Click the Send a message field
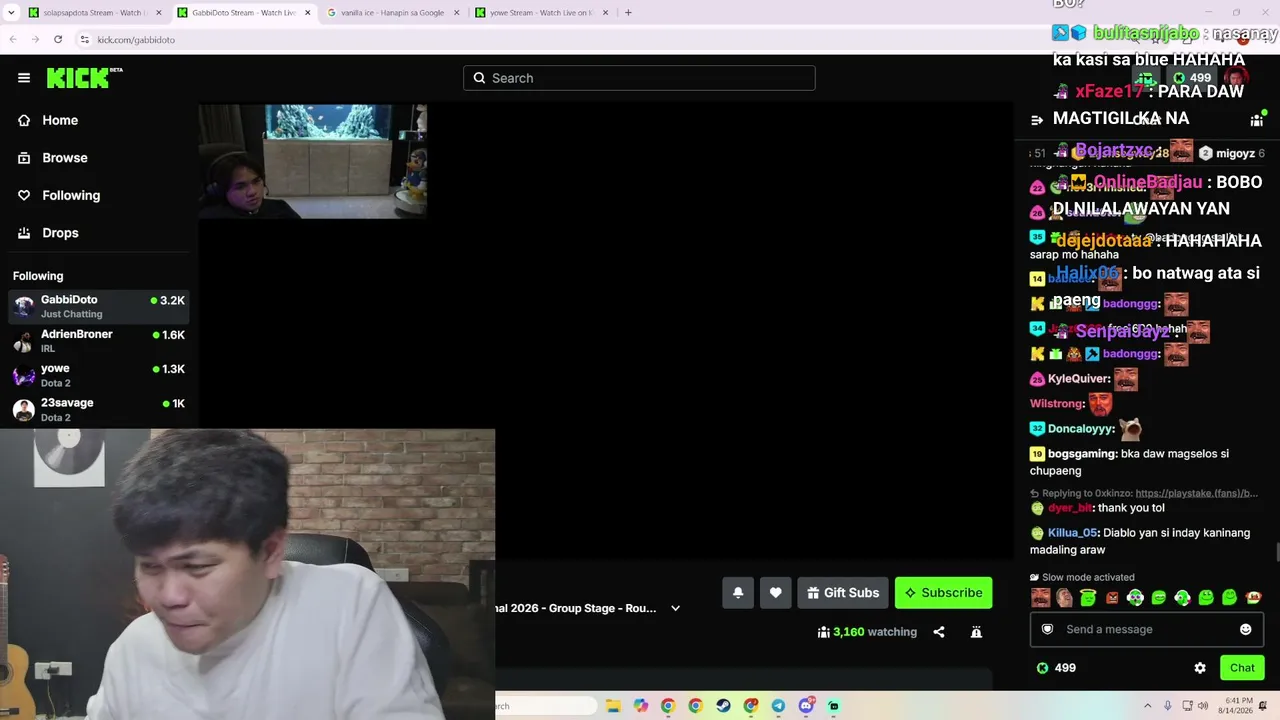1280x720 pixels. [x=1147, y=629]
